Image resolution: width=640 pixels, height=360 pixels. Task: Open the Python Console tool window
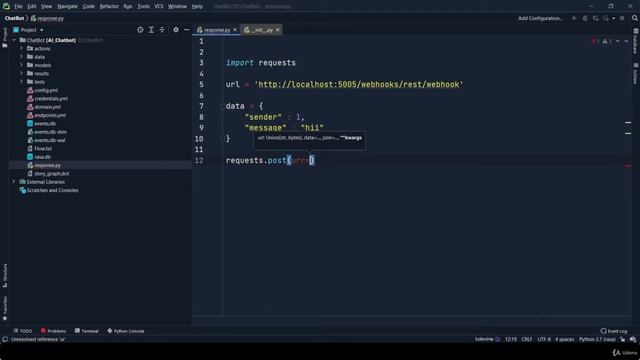point(126,331)
